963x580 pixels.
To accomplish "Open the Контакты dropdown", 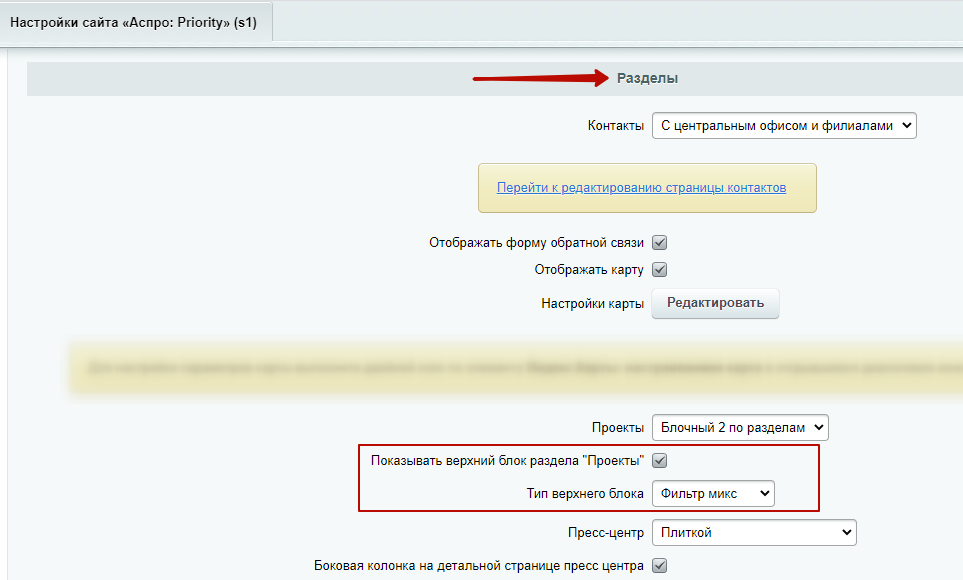I will coord(784,125).
